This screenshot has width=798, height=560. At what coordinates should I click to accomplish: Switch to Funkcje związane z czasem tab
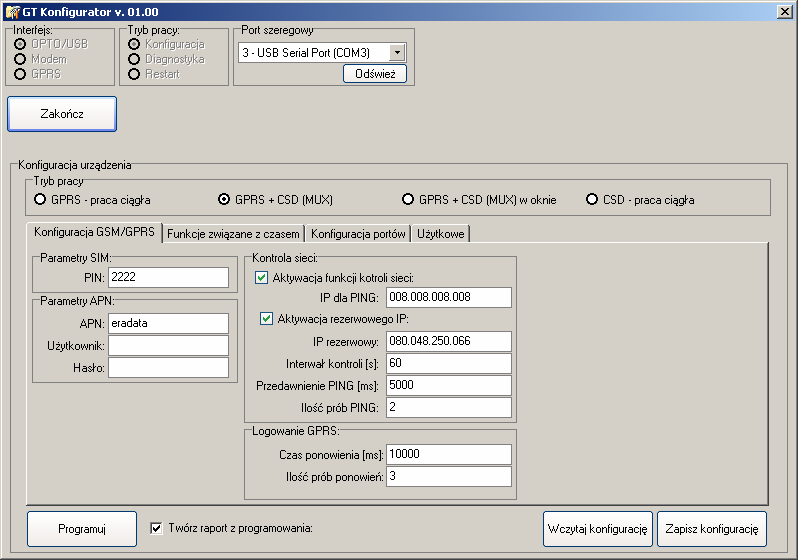click(x=233, y=234)
